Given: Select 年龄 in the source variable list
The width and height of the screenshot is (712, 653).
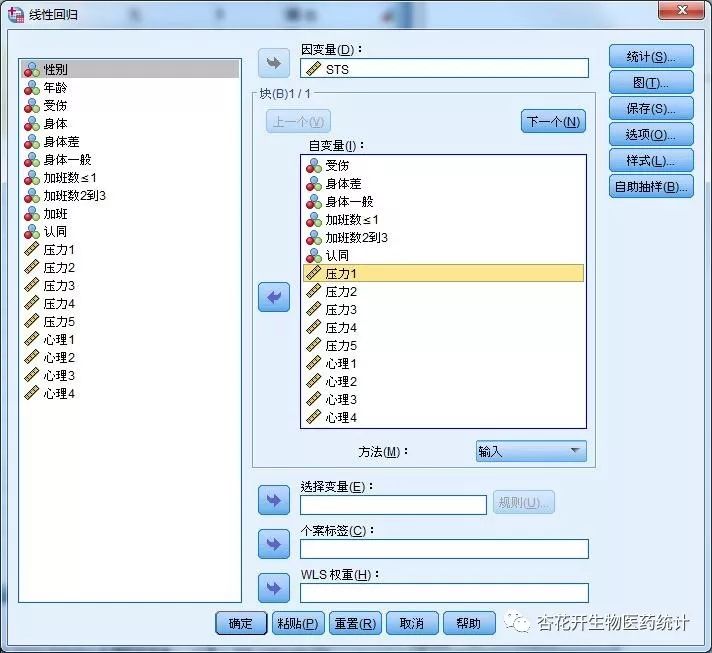Looking at the screenshot, I should coord(130,87).
